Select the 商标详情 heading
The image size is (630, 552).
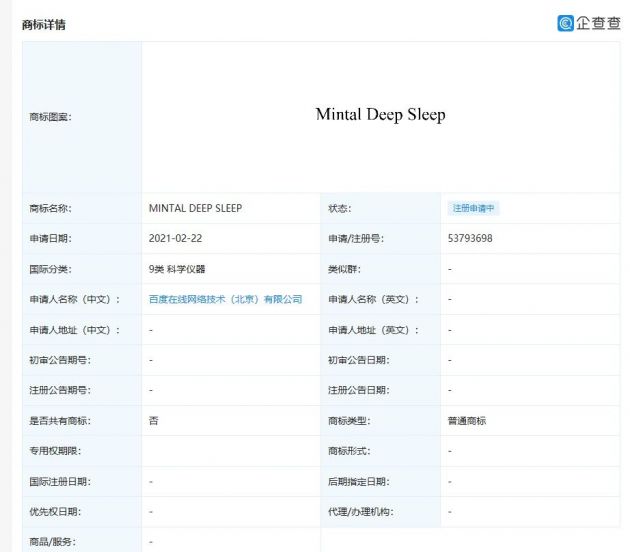click(44, 23)
